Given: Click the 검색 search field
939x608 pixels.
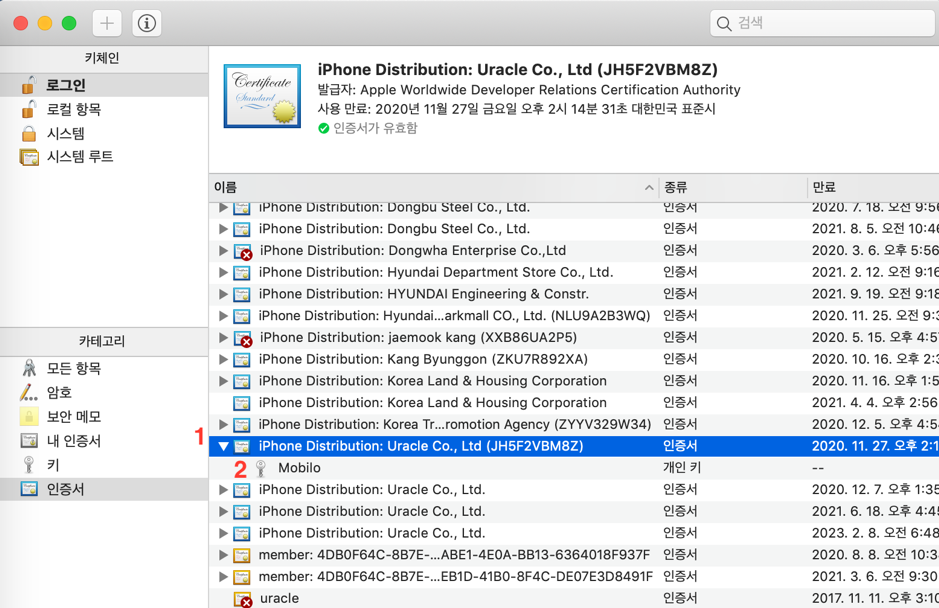Looking at the screenshot, I should [x=823, y=23].
